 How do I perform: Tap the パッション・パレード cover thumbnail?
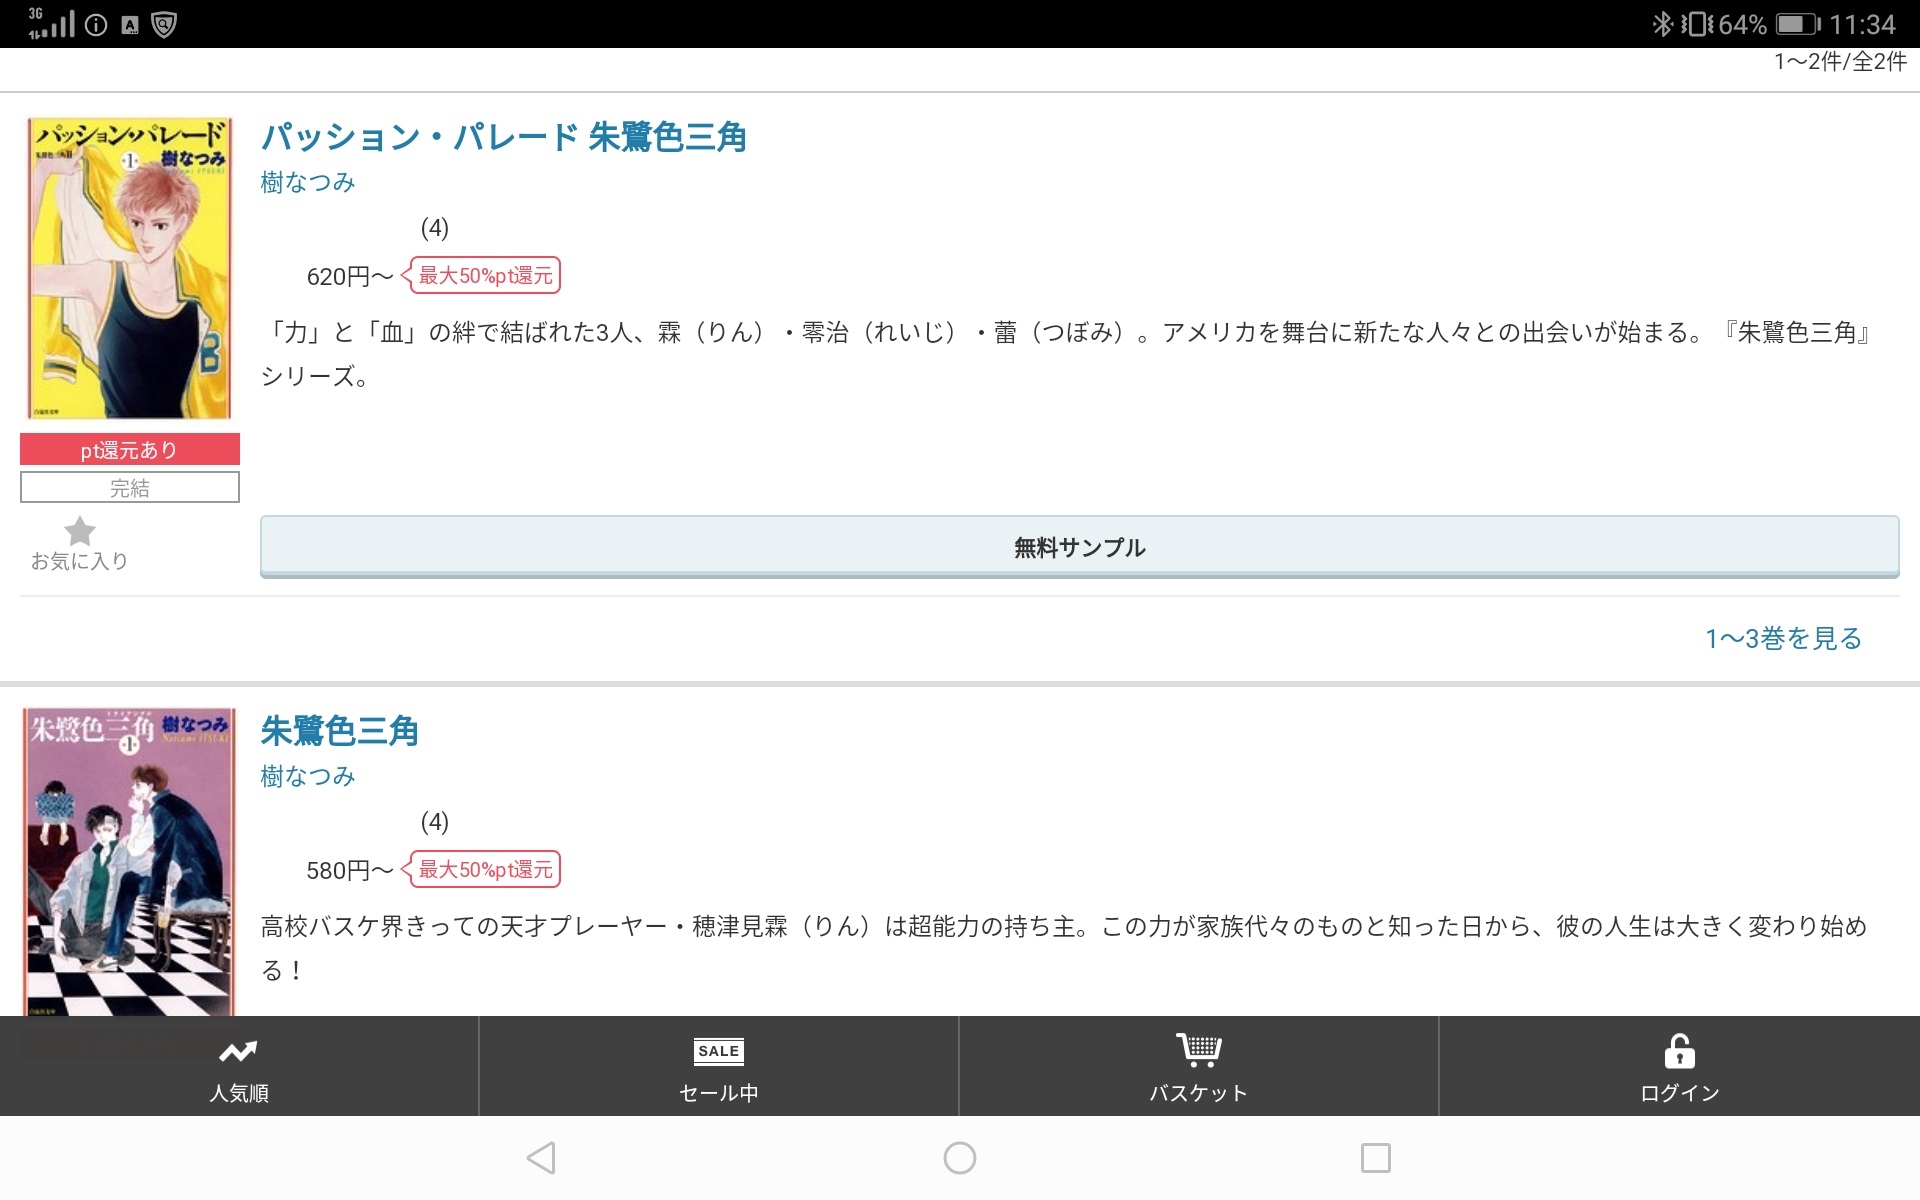[x=130, y=268]
